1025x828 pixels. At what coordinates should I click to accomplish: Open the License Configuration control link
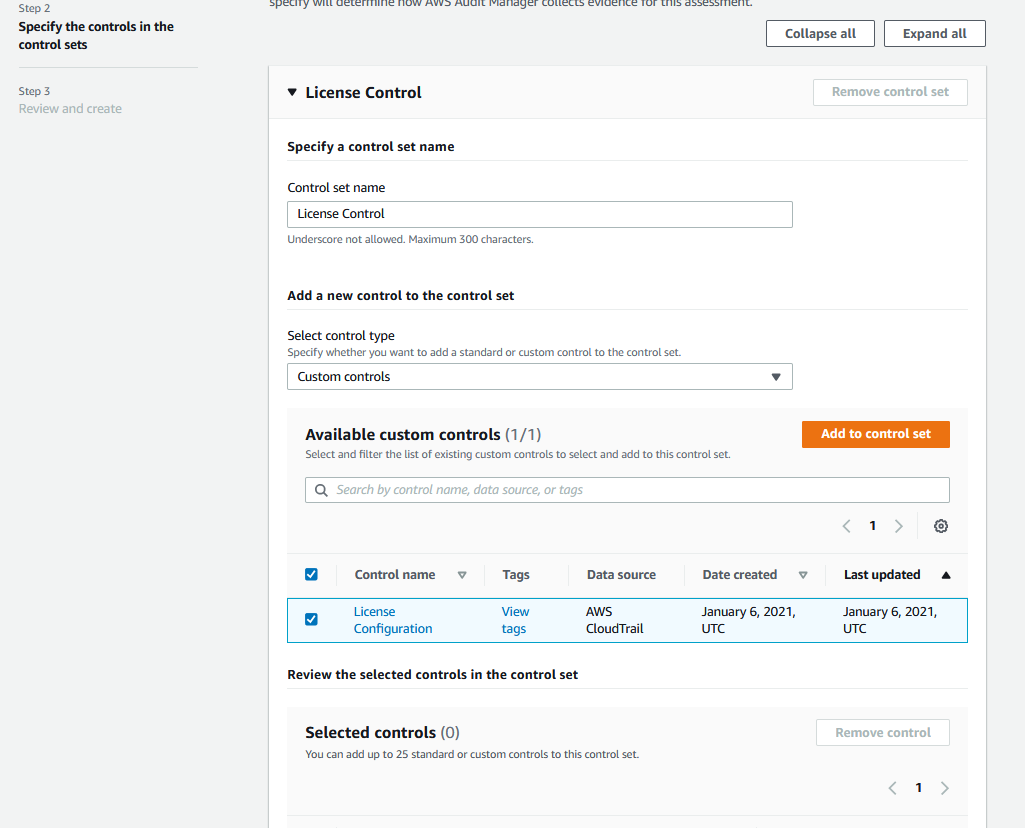(393, 620)
